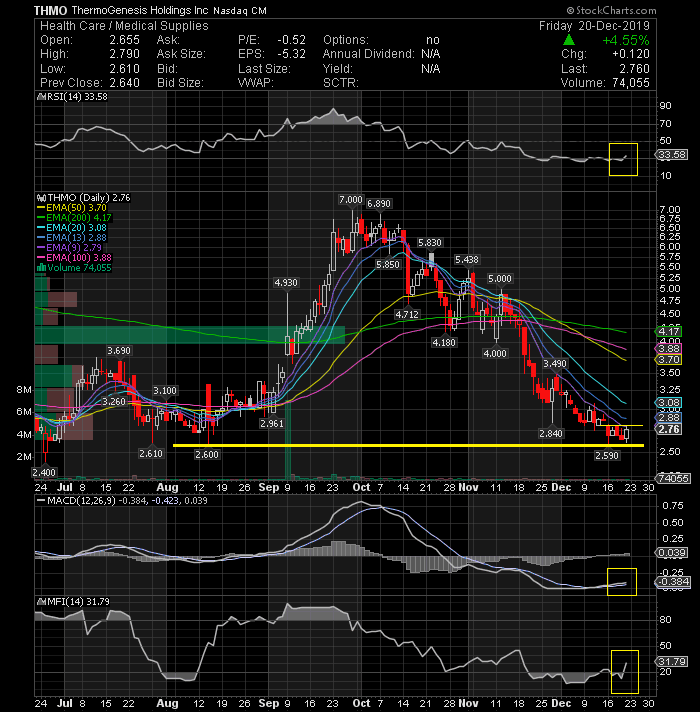Click the 2.590 low price label
The width and height of the screenshot is (700, 712).
[x=607, y=455]
